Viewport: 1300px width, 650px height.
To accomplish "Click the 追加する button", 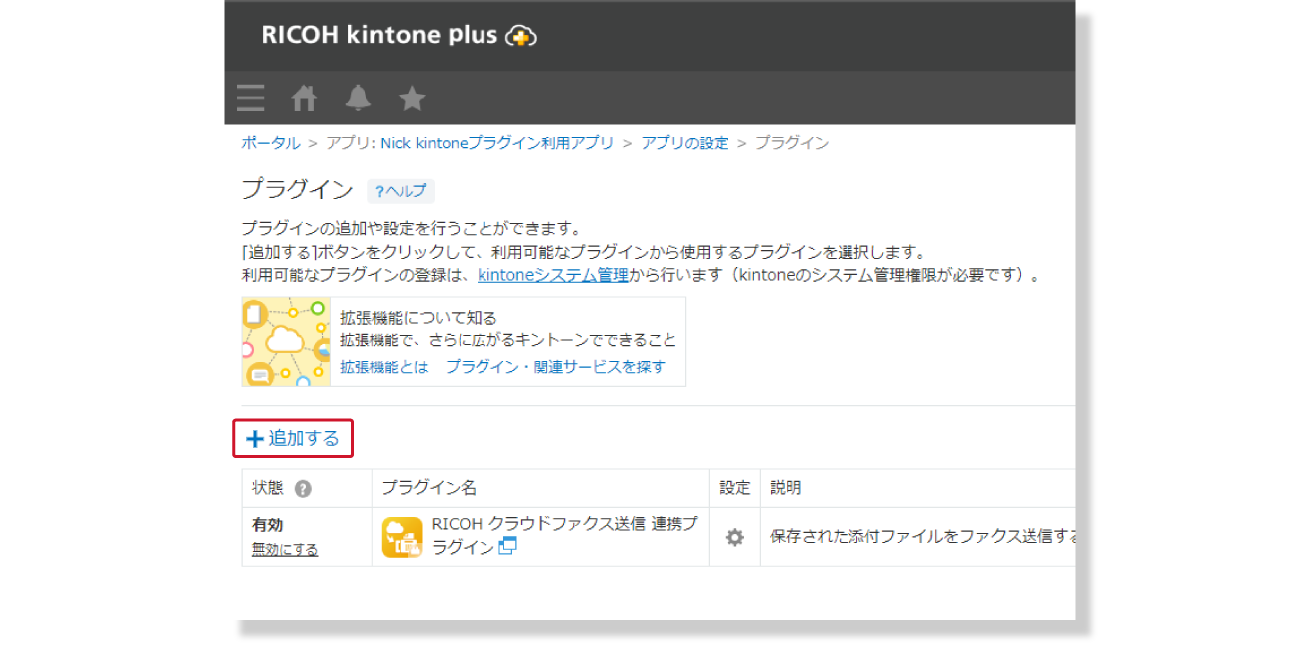I will click(293, 438).
